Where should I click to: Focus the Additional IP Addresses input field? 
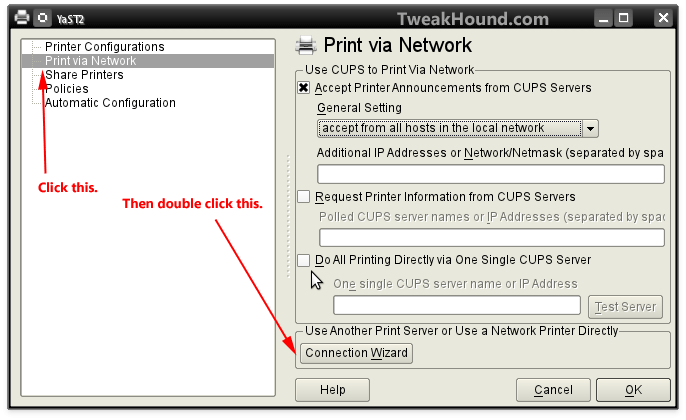coord(491,174)
